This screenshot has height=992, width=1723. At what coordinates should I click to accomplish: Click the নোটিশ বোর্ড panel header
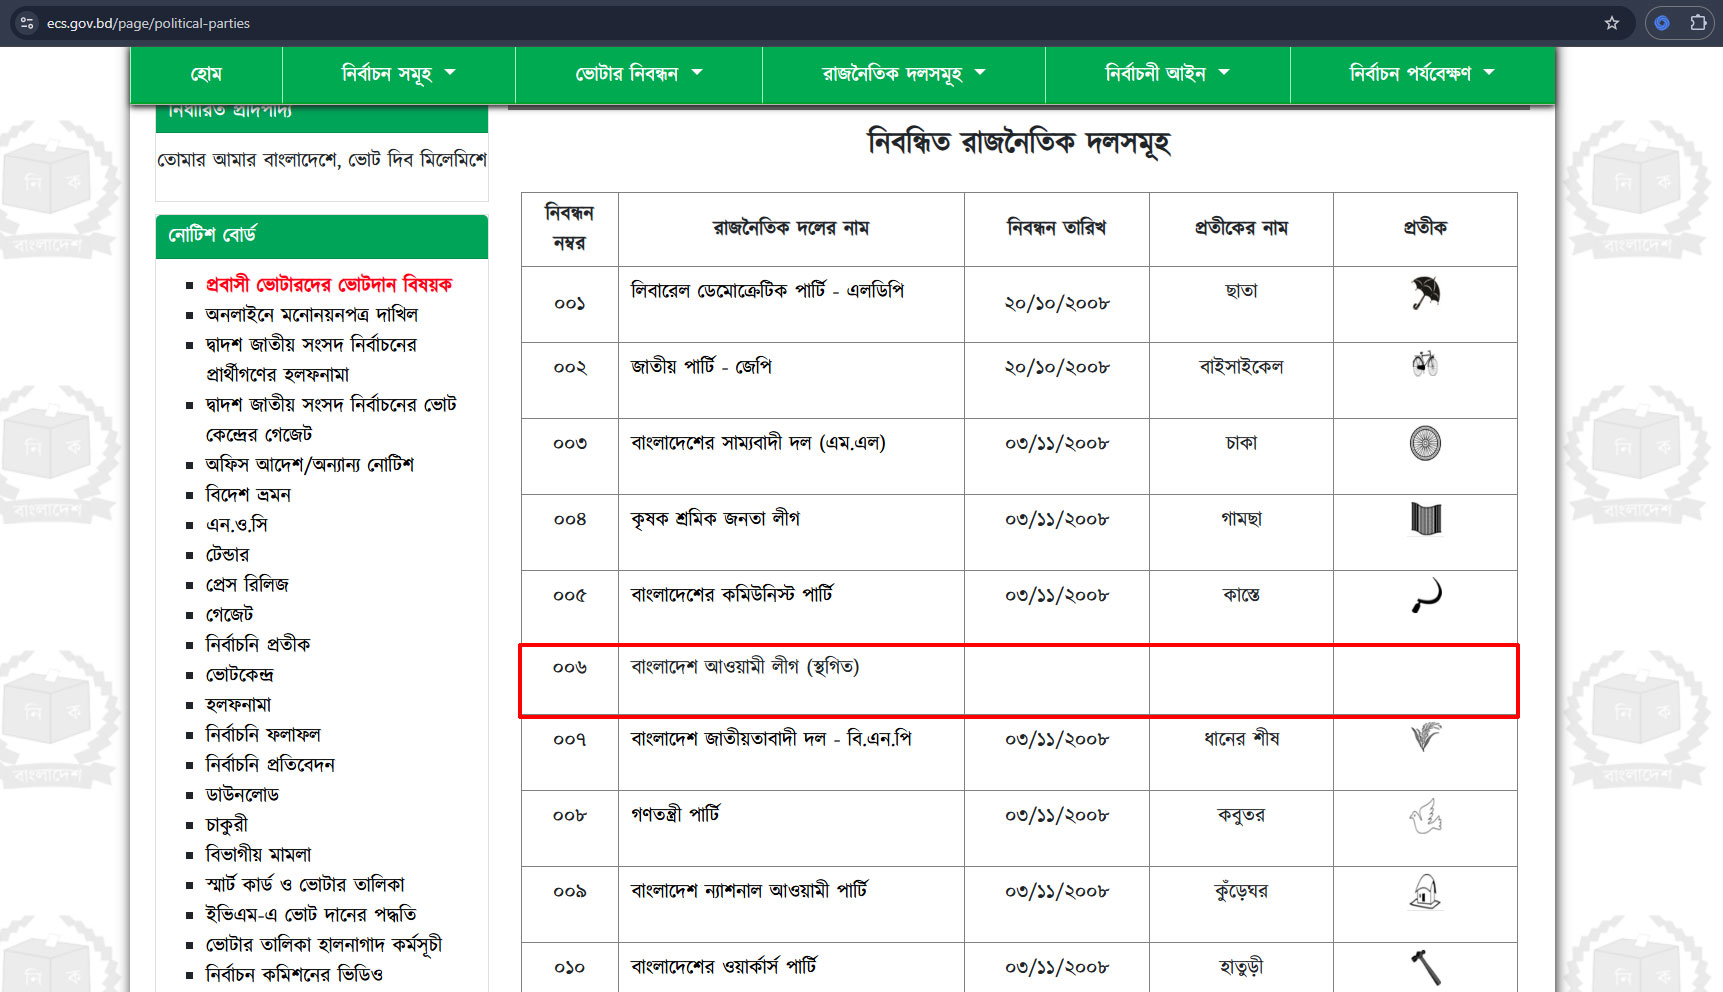322,236
